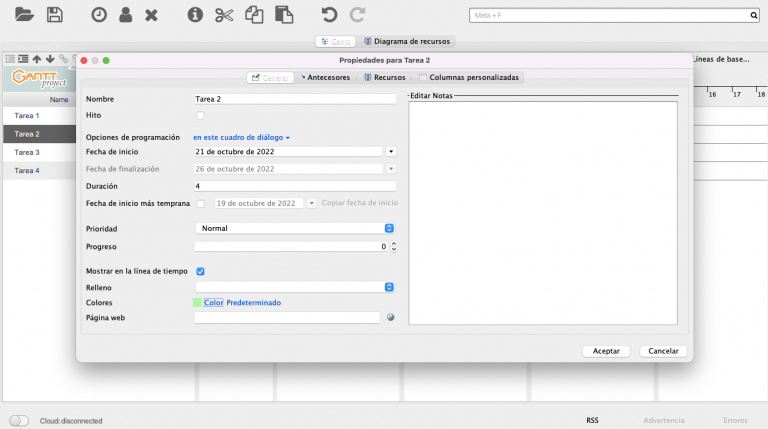Screen dimensions: 768x429
Task: Click the green Color swatch
Action: [x=197, y=302]
